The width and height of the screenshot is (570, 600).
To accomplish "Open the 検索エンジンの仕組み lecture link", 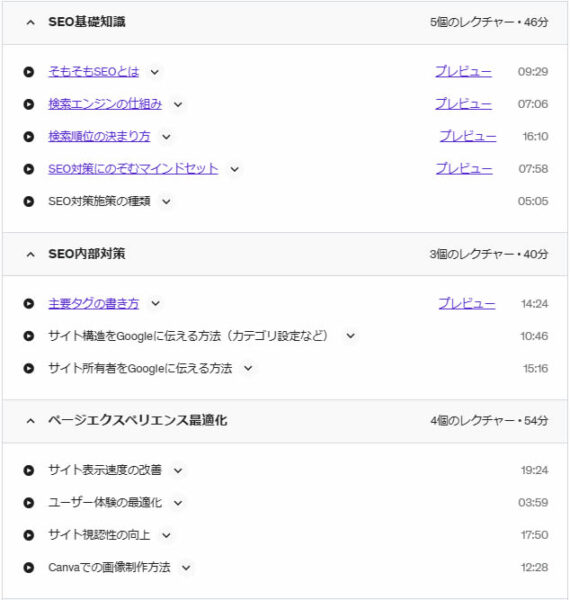I will (105, 104).
